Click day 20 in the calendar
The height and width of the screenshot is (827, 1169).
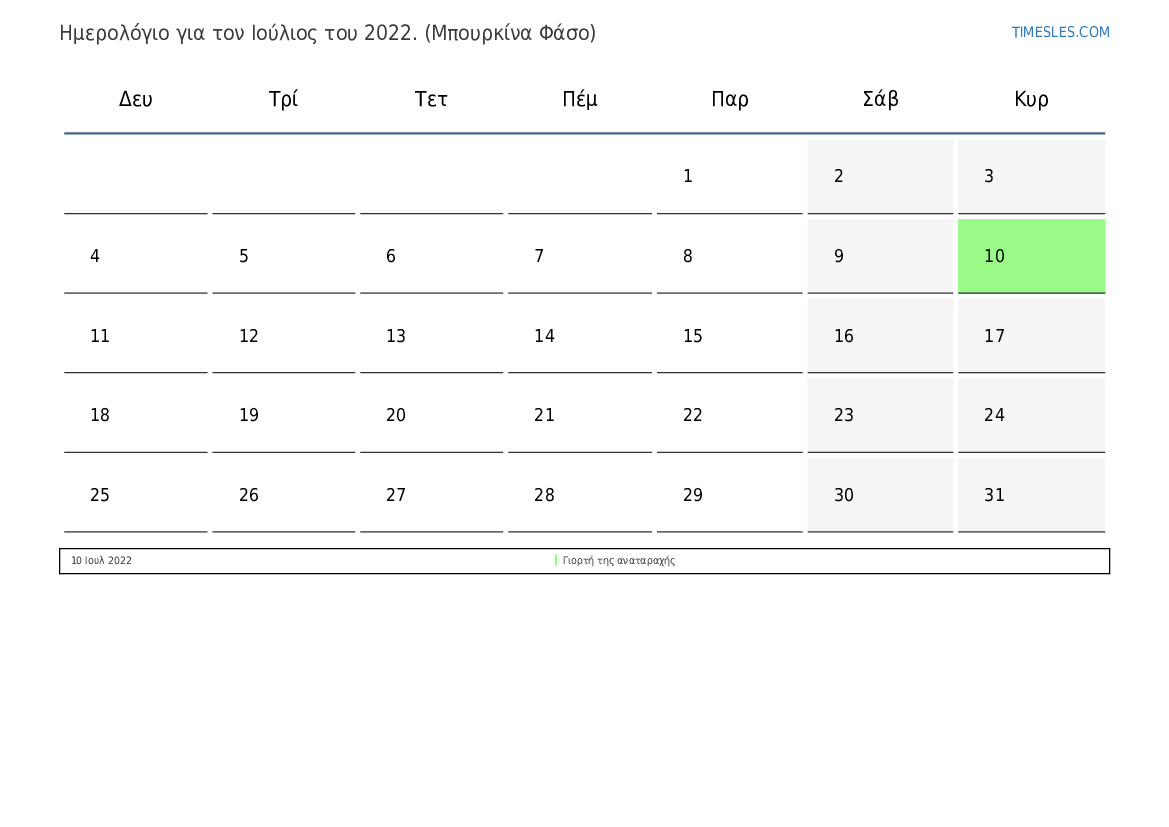coord(431,415)
